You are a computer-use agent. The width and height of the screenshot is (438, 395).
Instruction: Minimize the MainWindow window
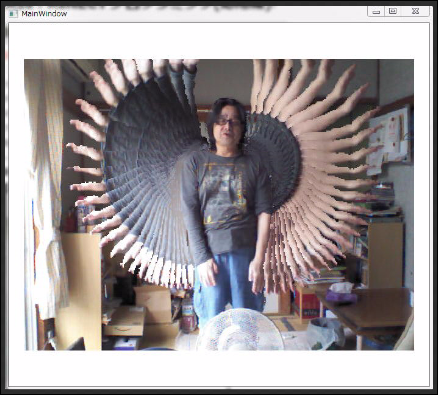tap(376, 12)
